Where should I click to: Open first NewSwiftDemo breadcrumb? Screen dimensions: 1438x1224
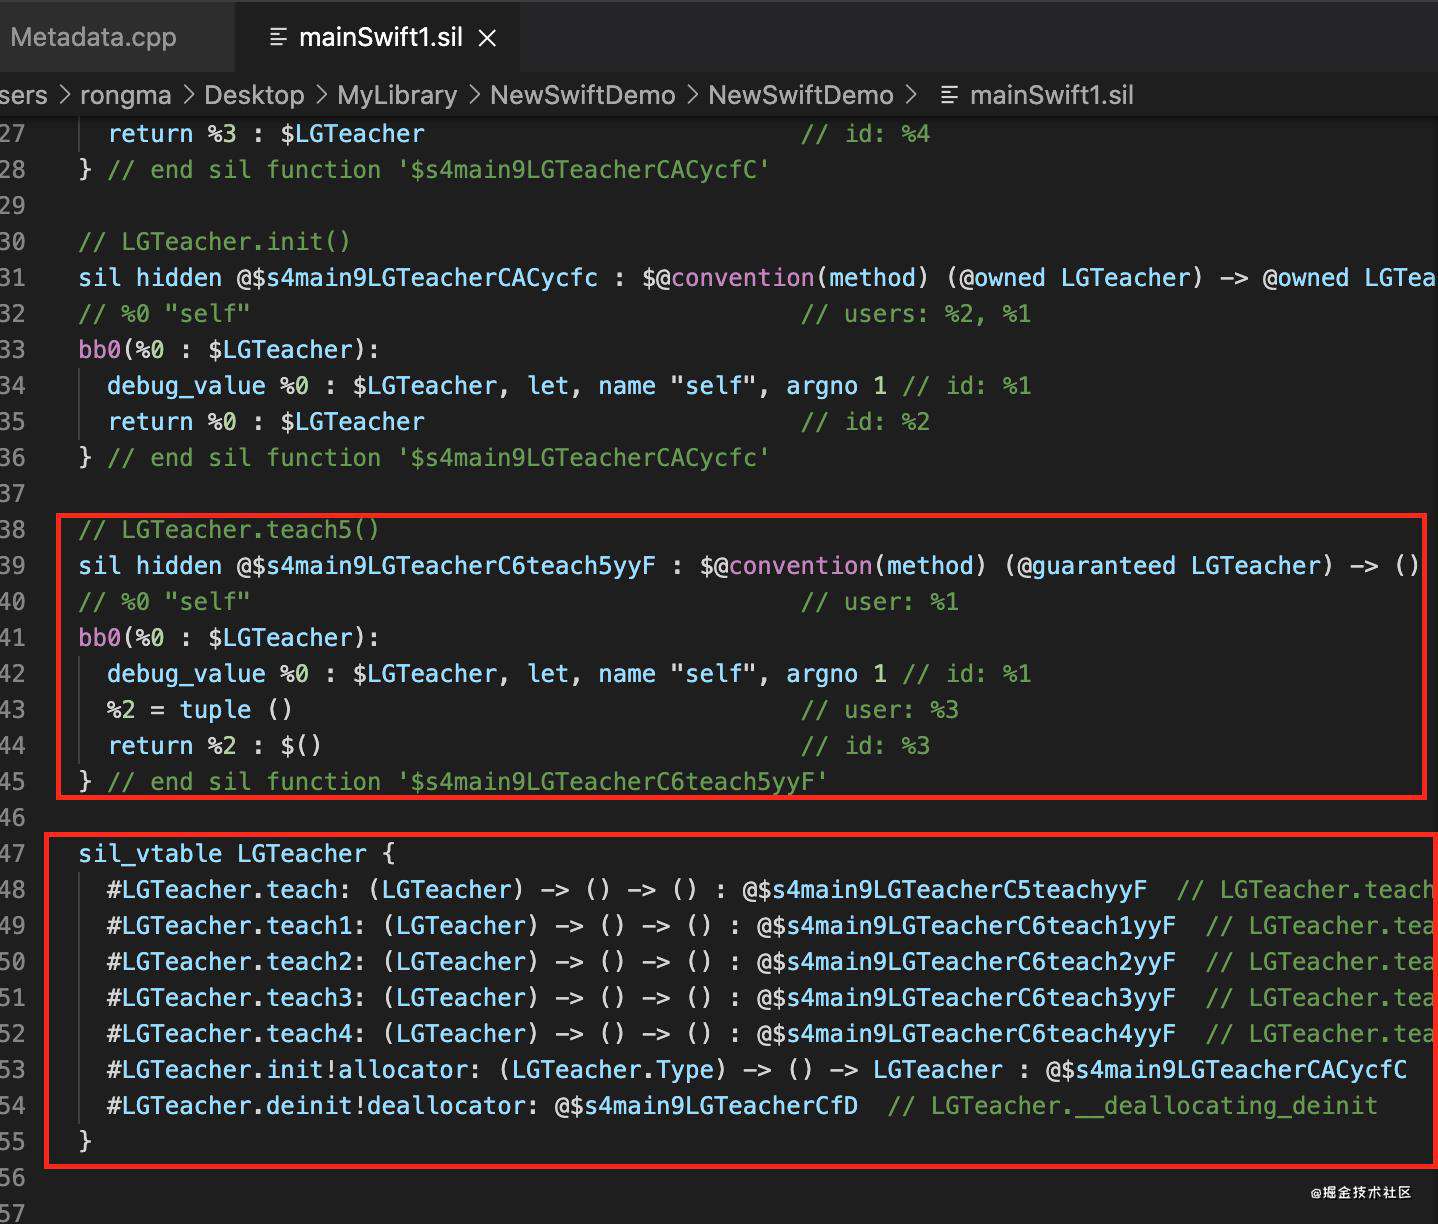click(583, 95)
